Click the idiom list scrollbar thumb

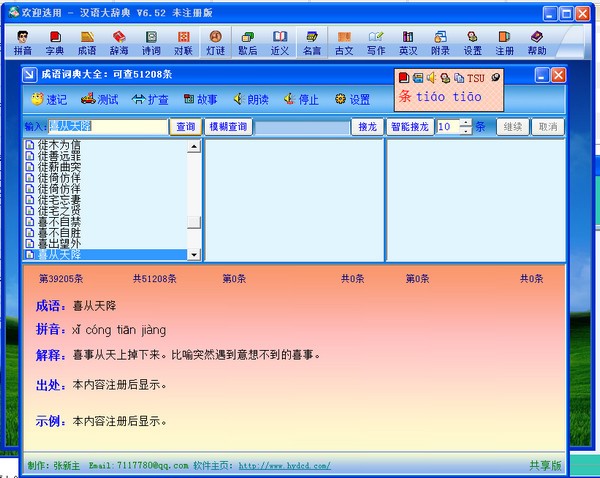tap(194, 222)
